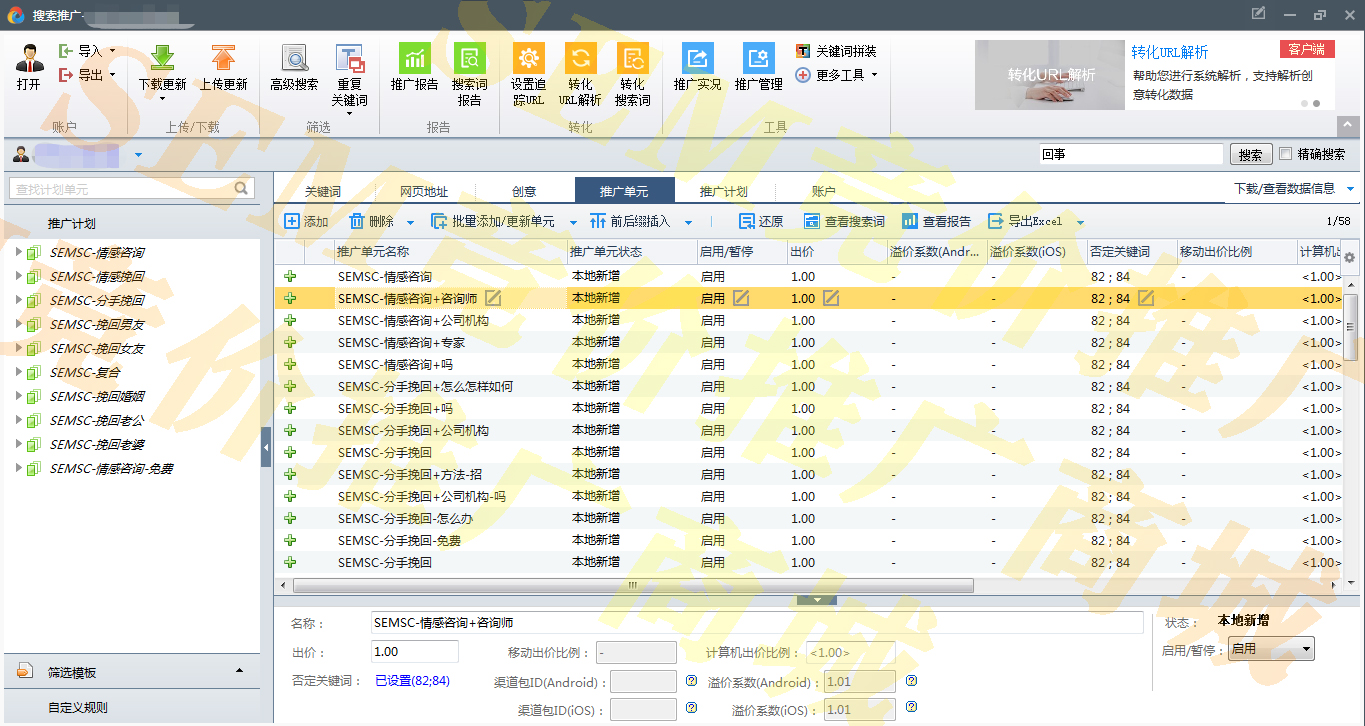Expand the SEMSC-复合 plan tree node
Viewport: 1365px width, 726px height.
19,372
